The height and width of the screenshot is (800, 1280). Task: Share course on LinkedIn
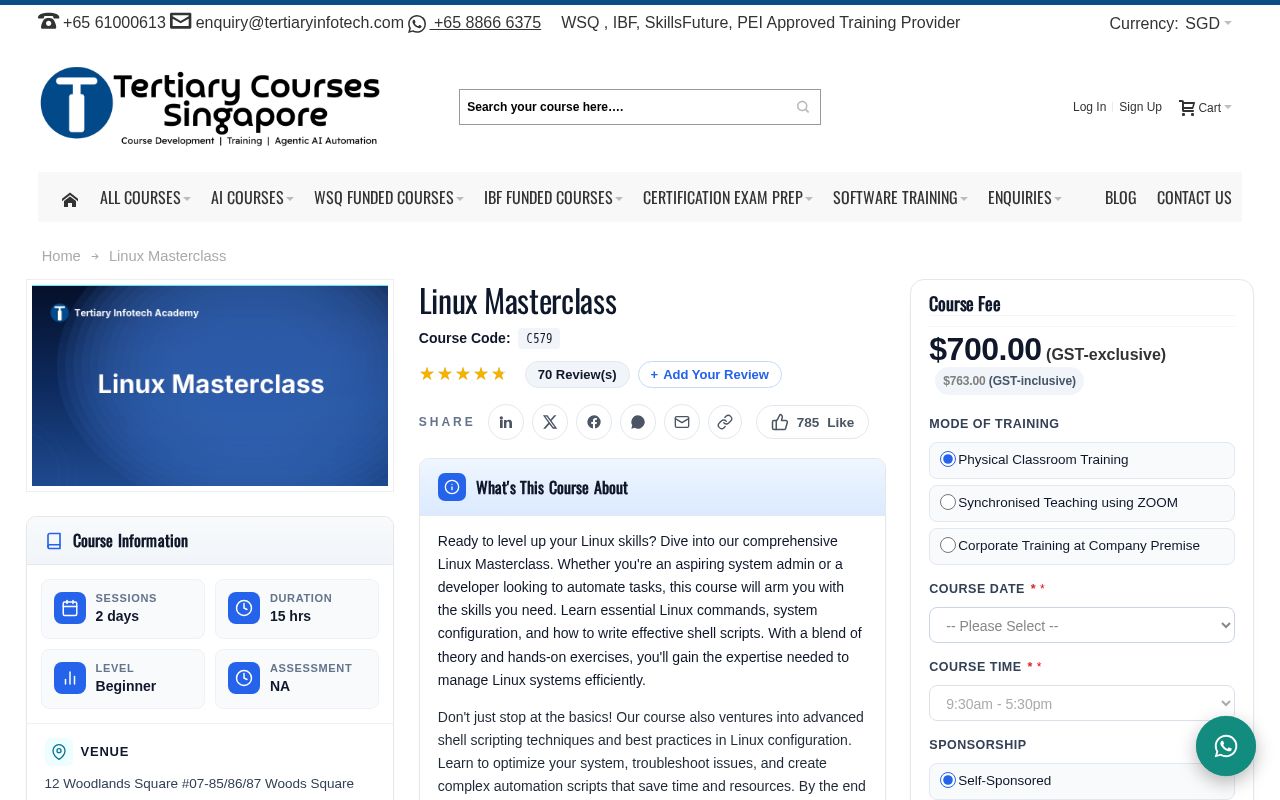point(506,422)
